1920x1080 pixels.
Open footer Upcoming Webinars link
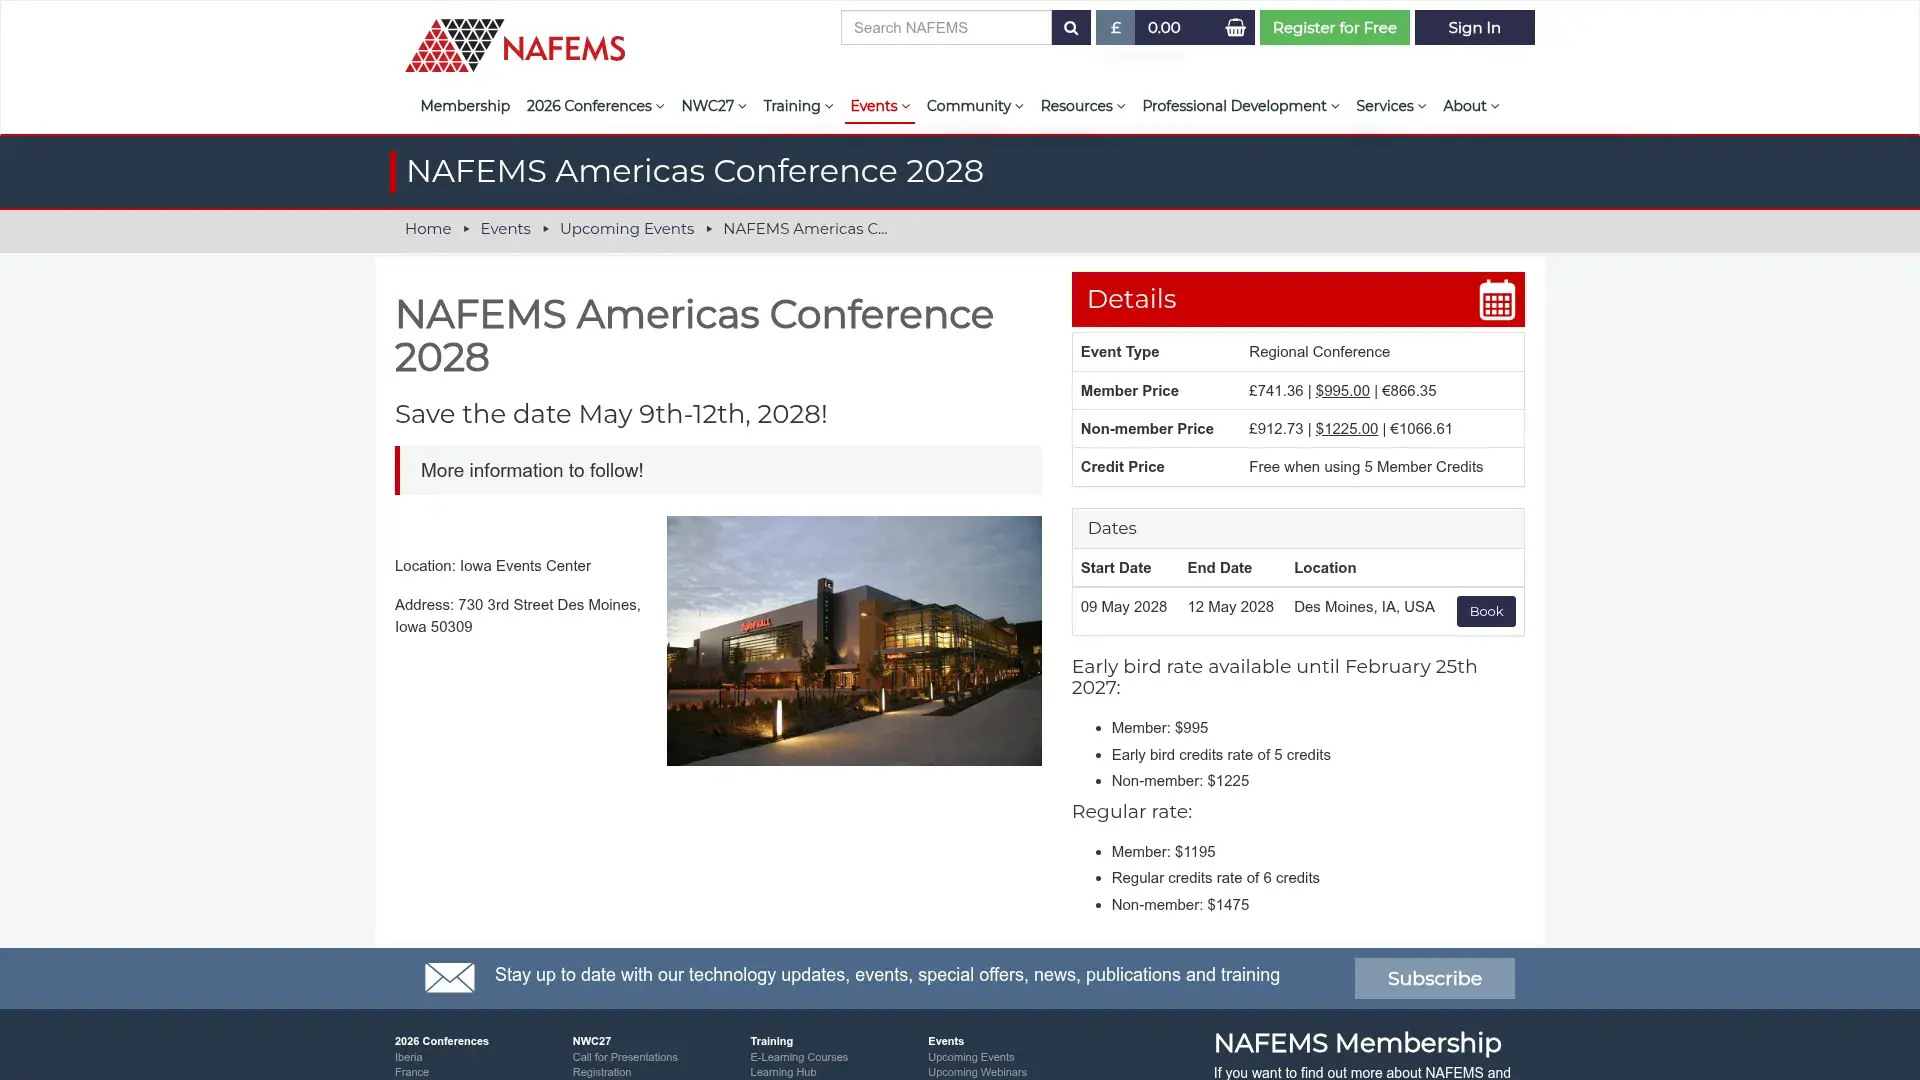tap(976, 1072)
